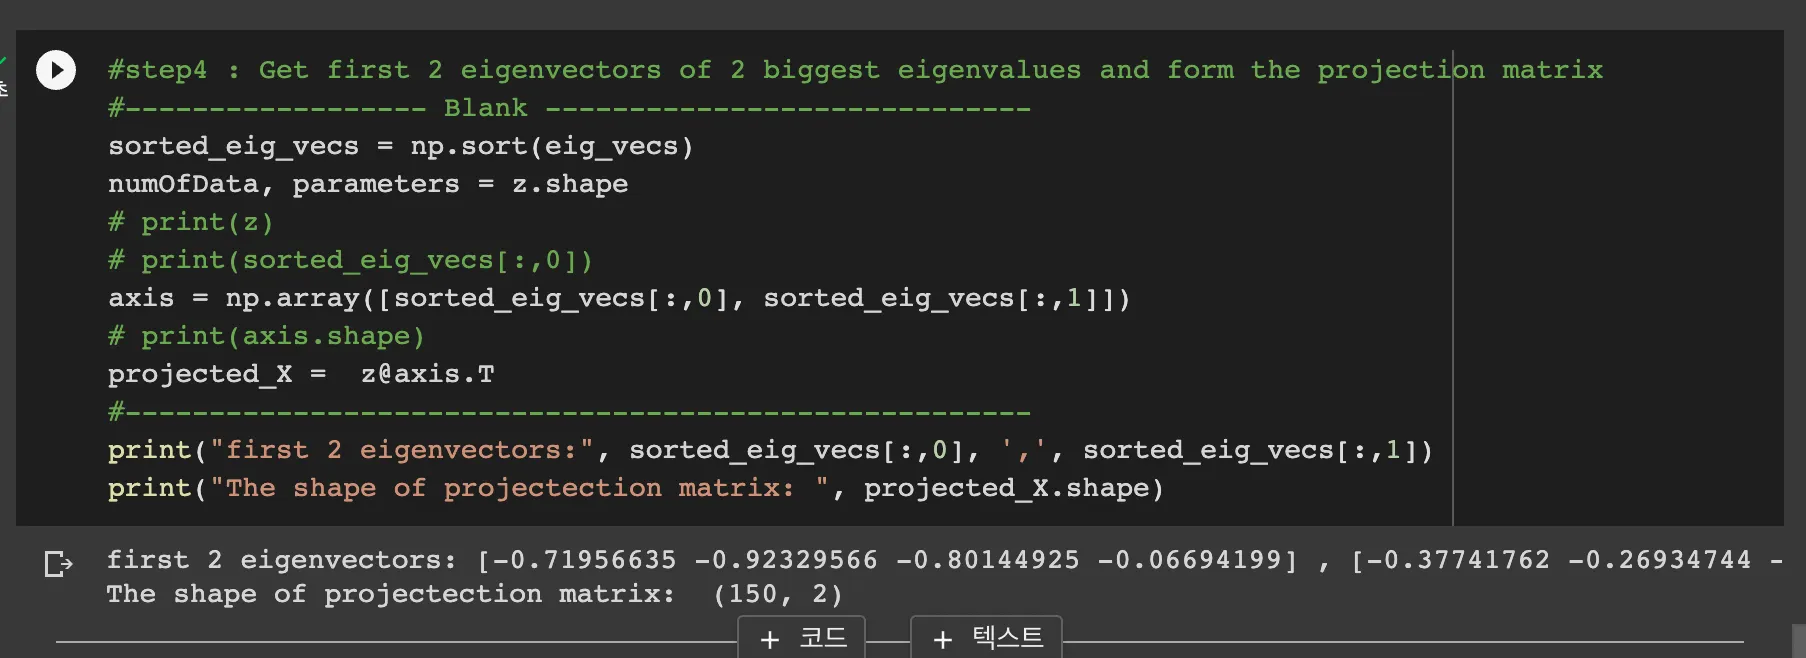Click the numOfData, parameters = z.shape line

pyautogui.click(x=368, y=184)
